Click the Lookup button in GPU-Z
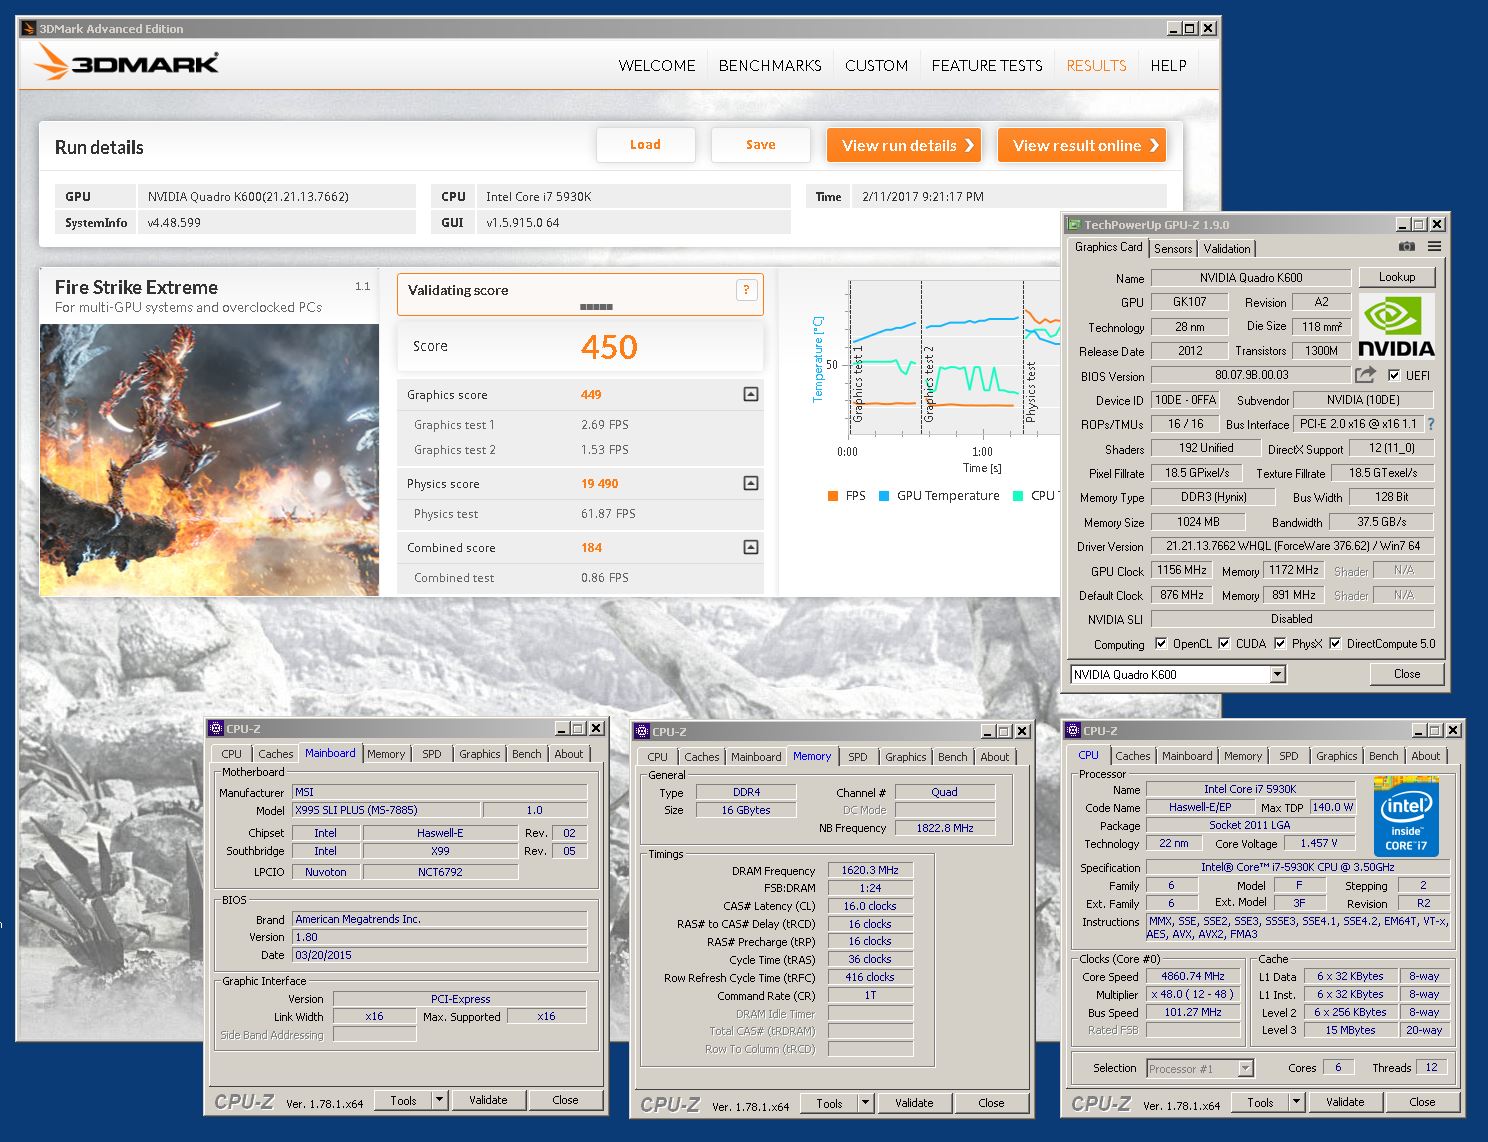Screen dimensions: 1488x1142 (x=1397, y=277)
